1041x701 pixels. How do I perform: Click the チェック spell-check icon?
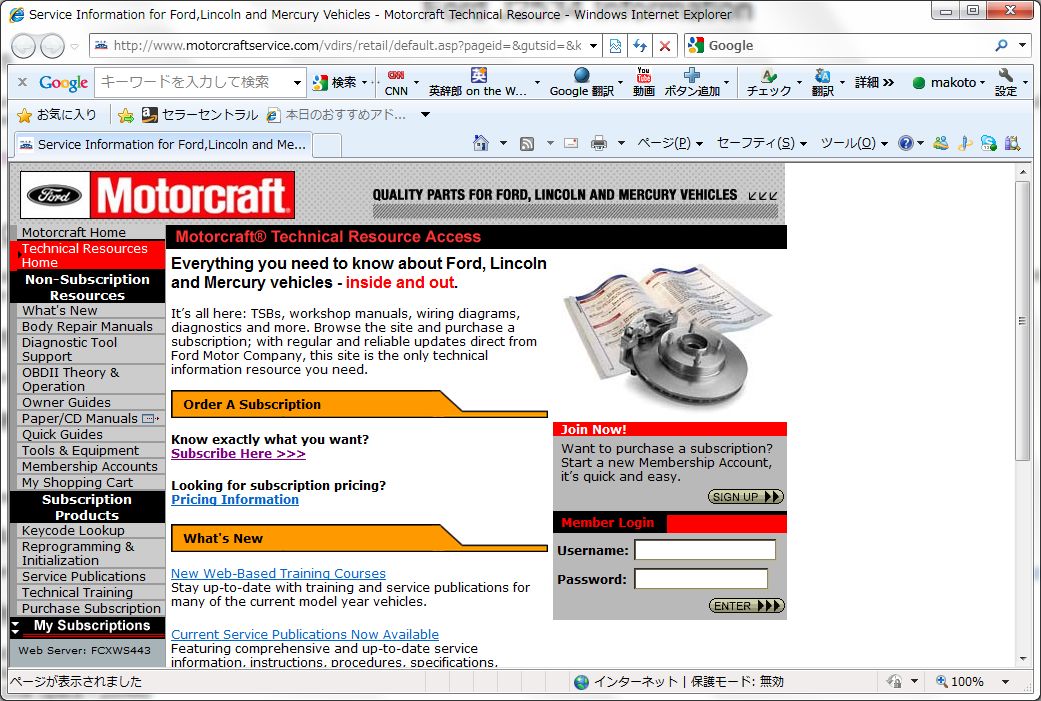click(x=768, y=75)
